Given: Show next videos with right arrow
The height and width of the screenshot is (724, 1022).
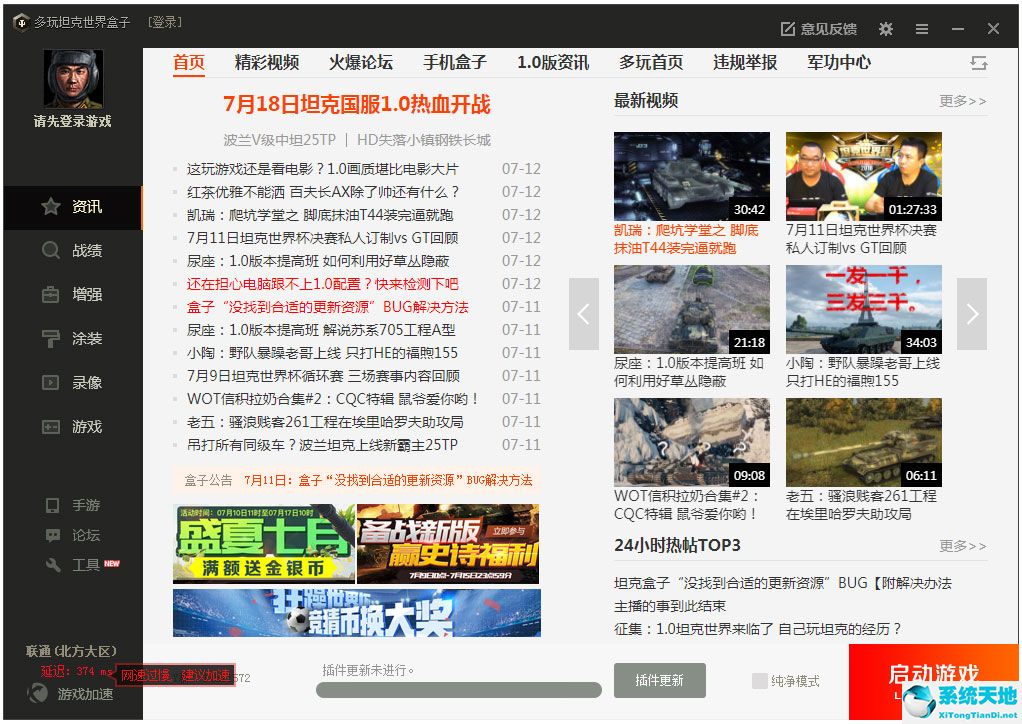Looking at the screenshot, I should click(x=972, y=314).
